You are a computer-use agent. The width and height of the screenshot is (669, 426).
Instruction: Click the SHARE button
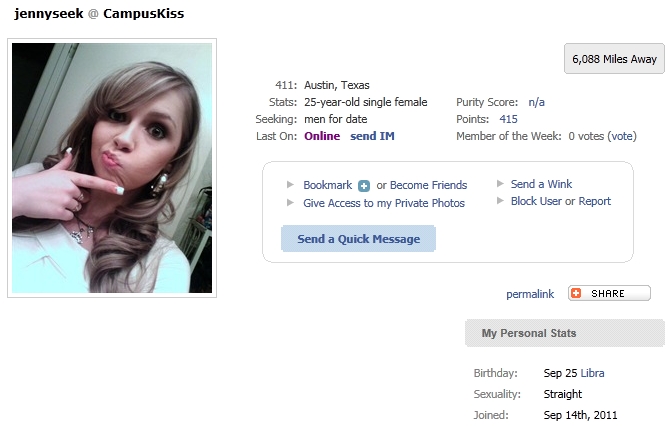point(609,293)
